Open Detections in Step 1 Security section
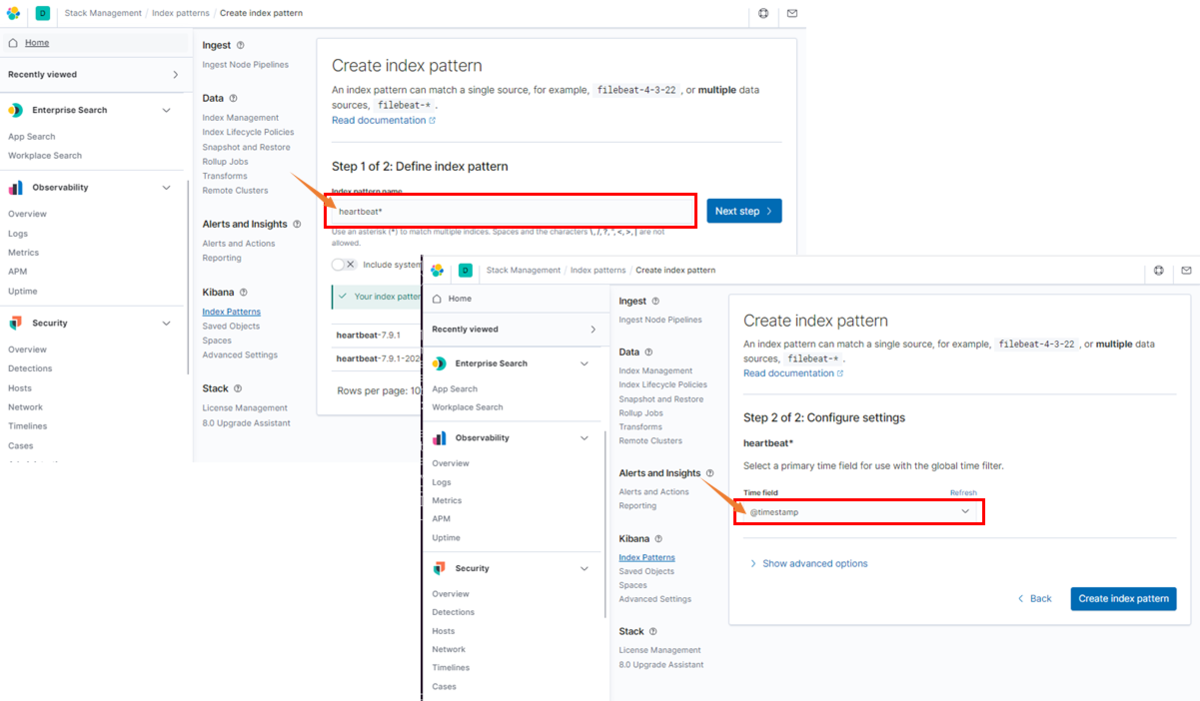The image size is (1200, 701). [30, 368]
